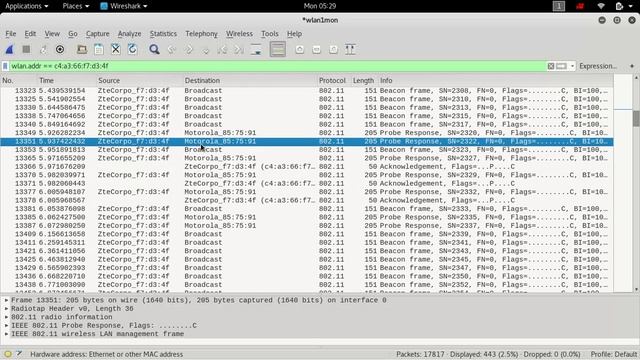Reset text to normal size
Screen dimensions: 640x360
coord(333,49)
